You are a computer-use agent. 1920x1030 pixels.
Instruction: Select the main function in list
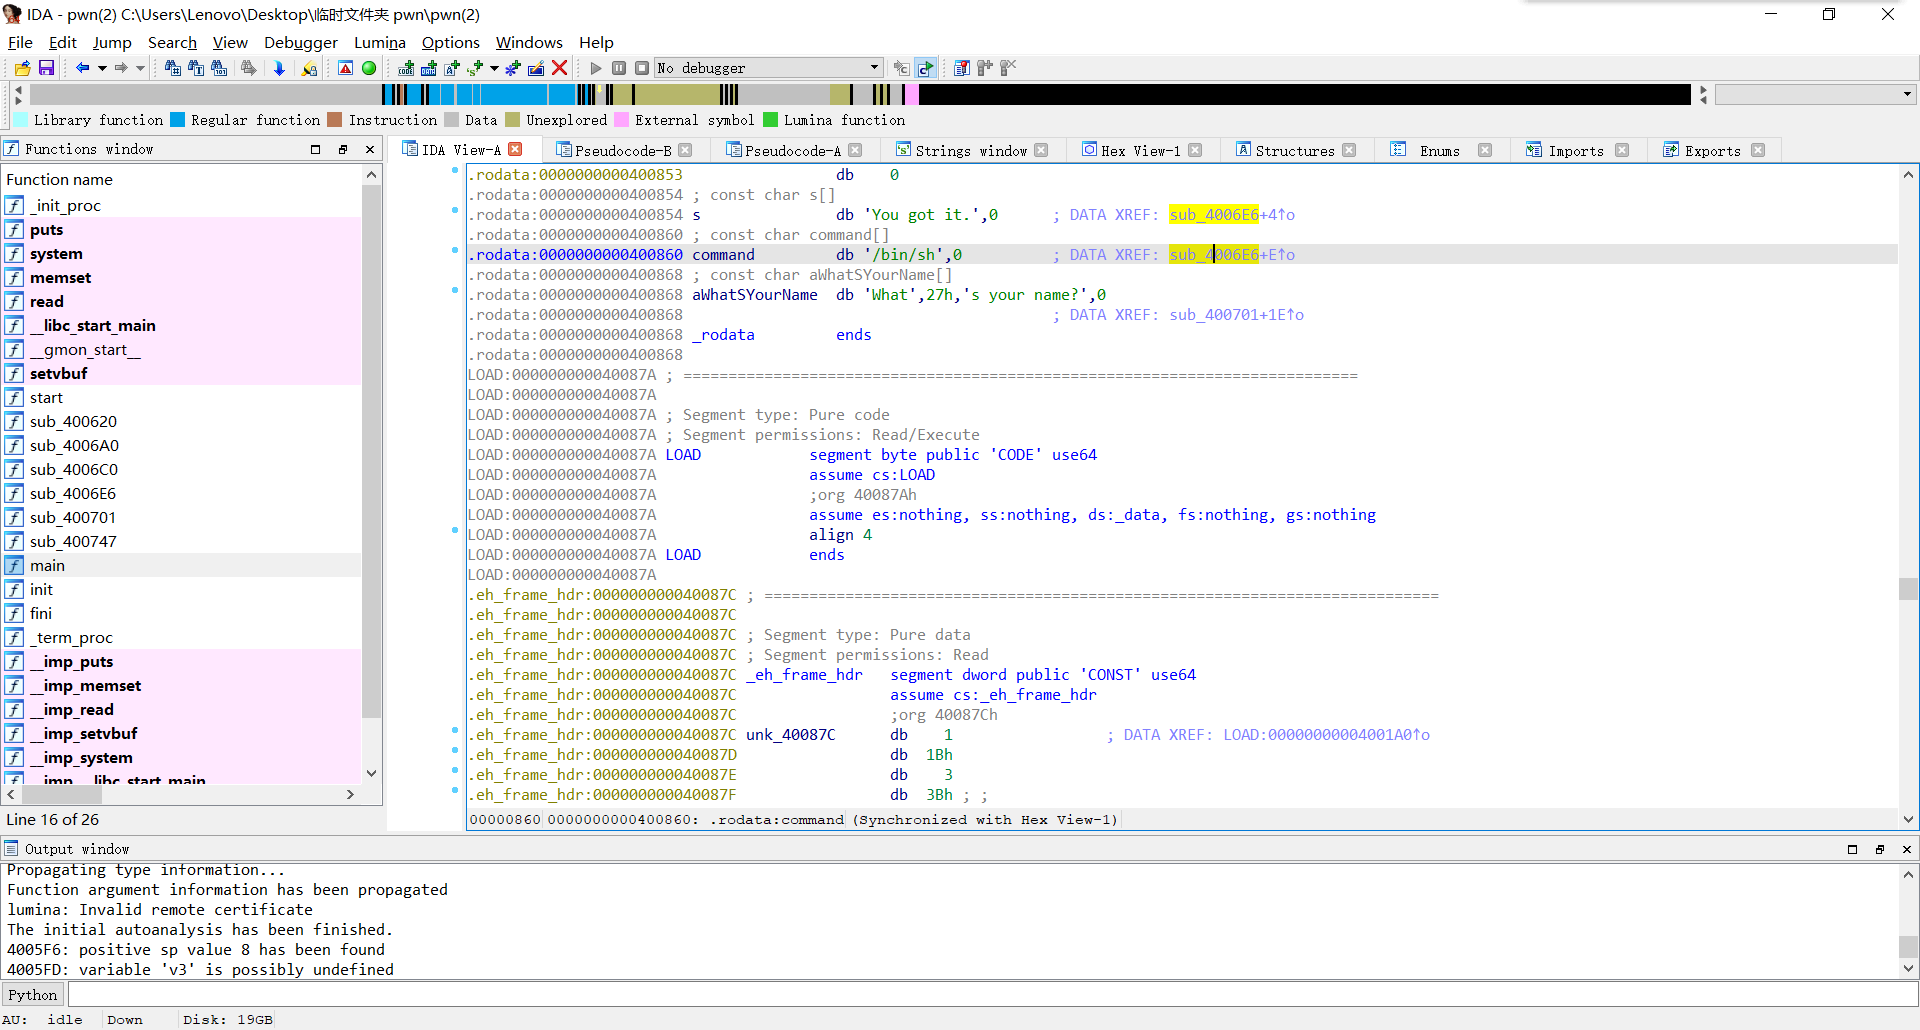point(181,565)
